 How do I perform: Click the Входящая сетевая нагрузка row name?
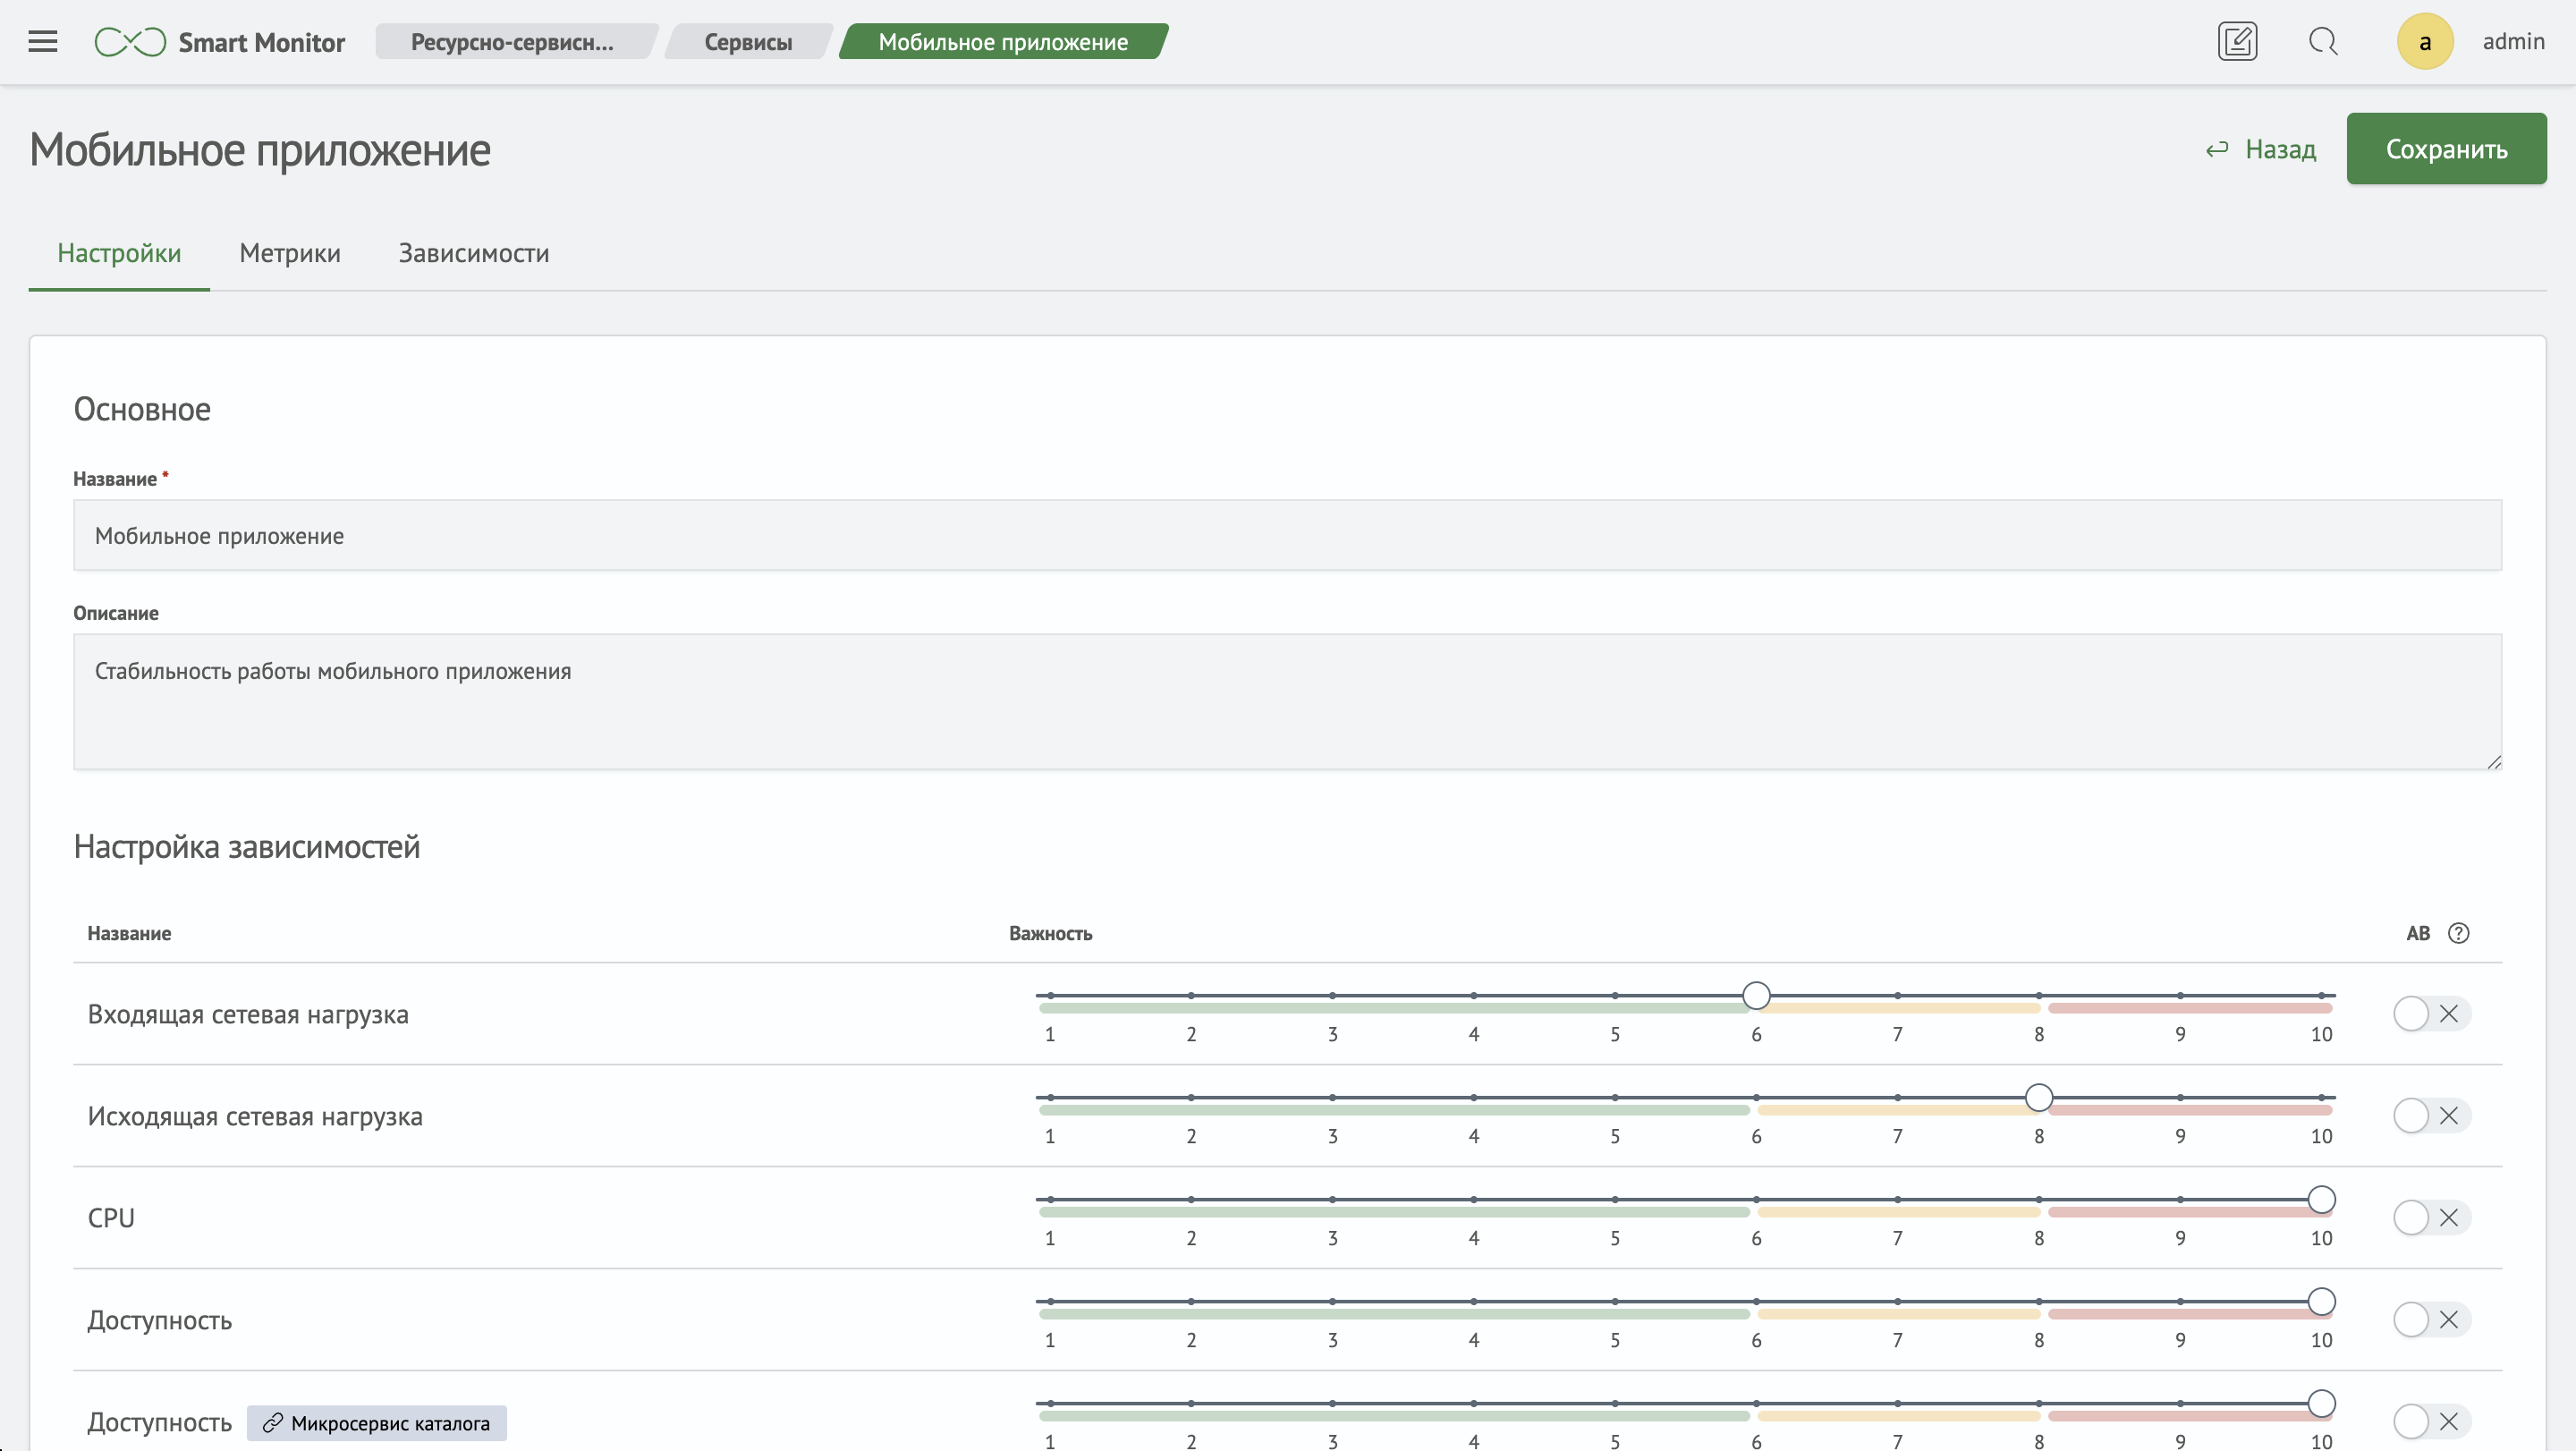point(248,1014)
